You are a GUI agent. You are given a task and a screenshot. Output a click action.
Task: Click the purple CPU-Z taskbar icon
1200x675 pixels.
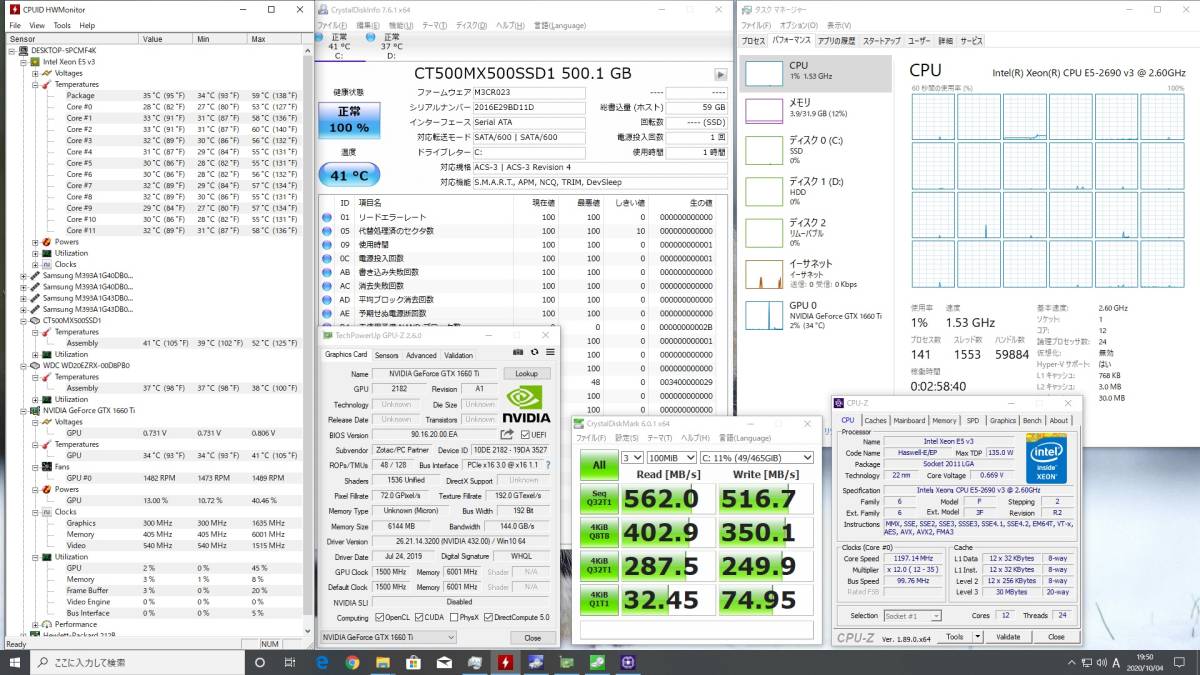pyautogui.click(x=628, y=662)
